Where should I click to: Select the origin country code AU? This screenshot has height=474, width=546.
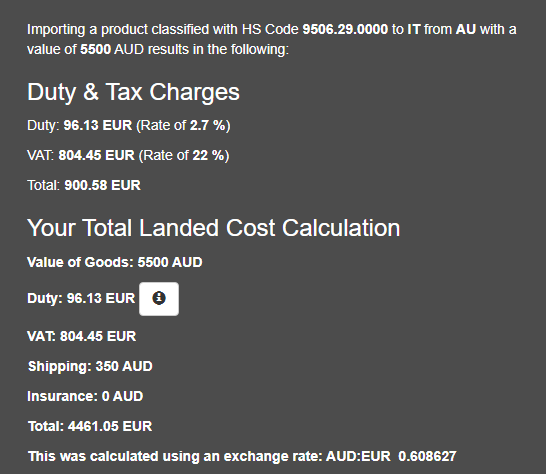tap(466, 29)
